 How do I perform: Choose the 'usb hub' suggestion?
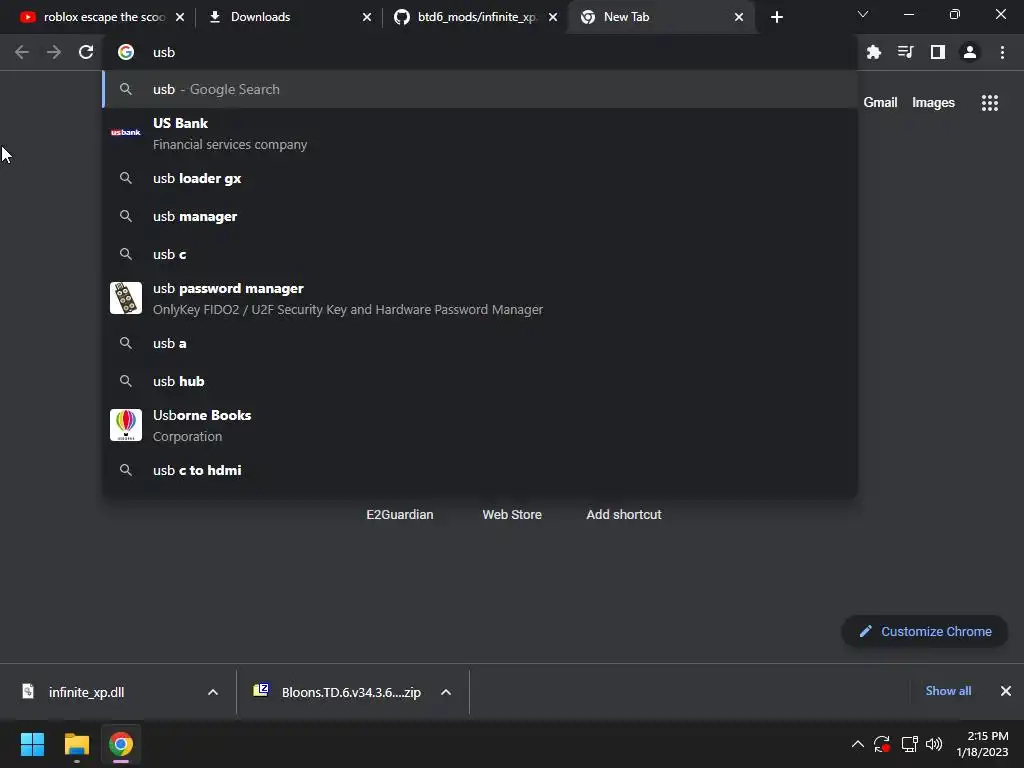tap(480, 381)
